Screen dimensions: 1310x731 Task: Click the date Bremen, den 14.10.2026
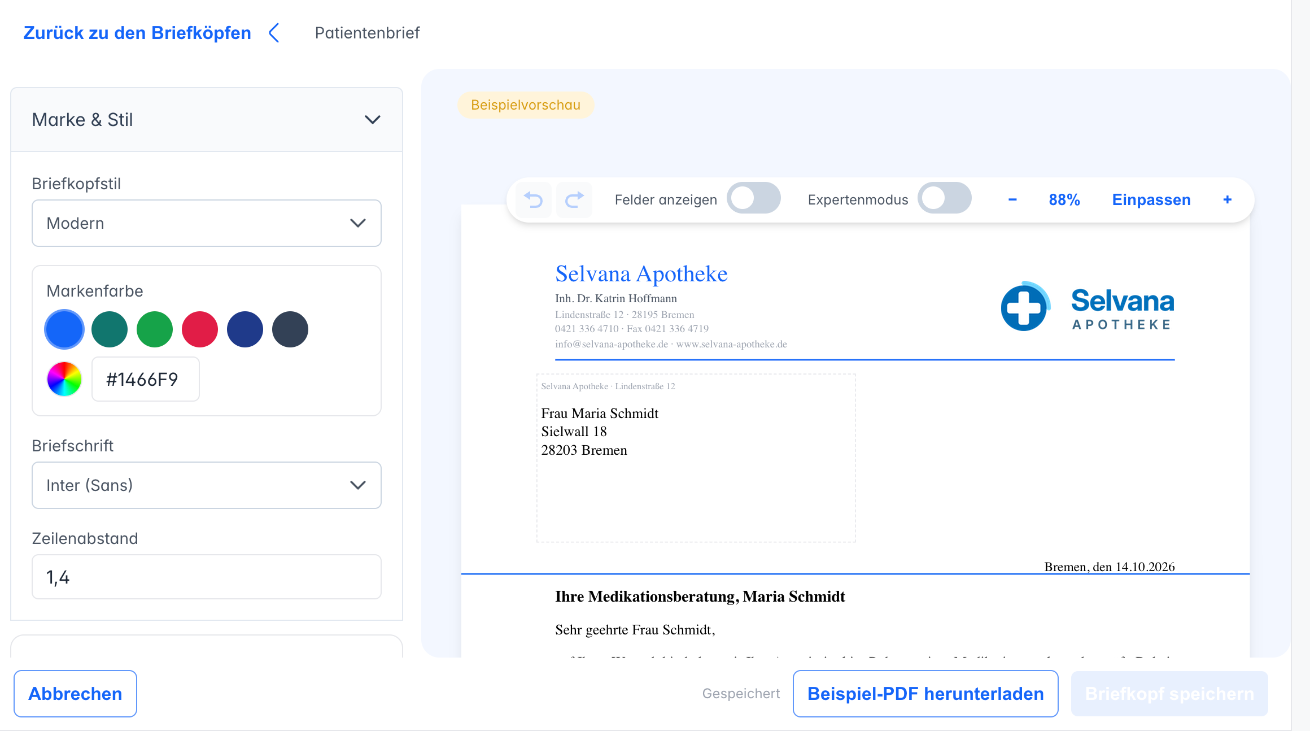(1110, 567)
